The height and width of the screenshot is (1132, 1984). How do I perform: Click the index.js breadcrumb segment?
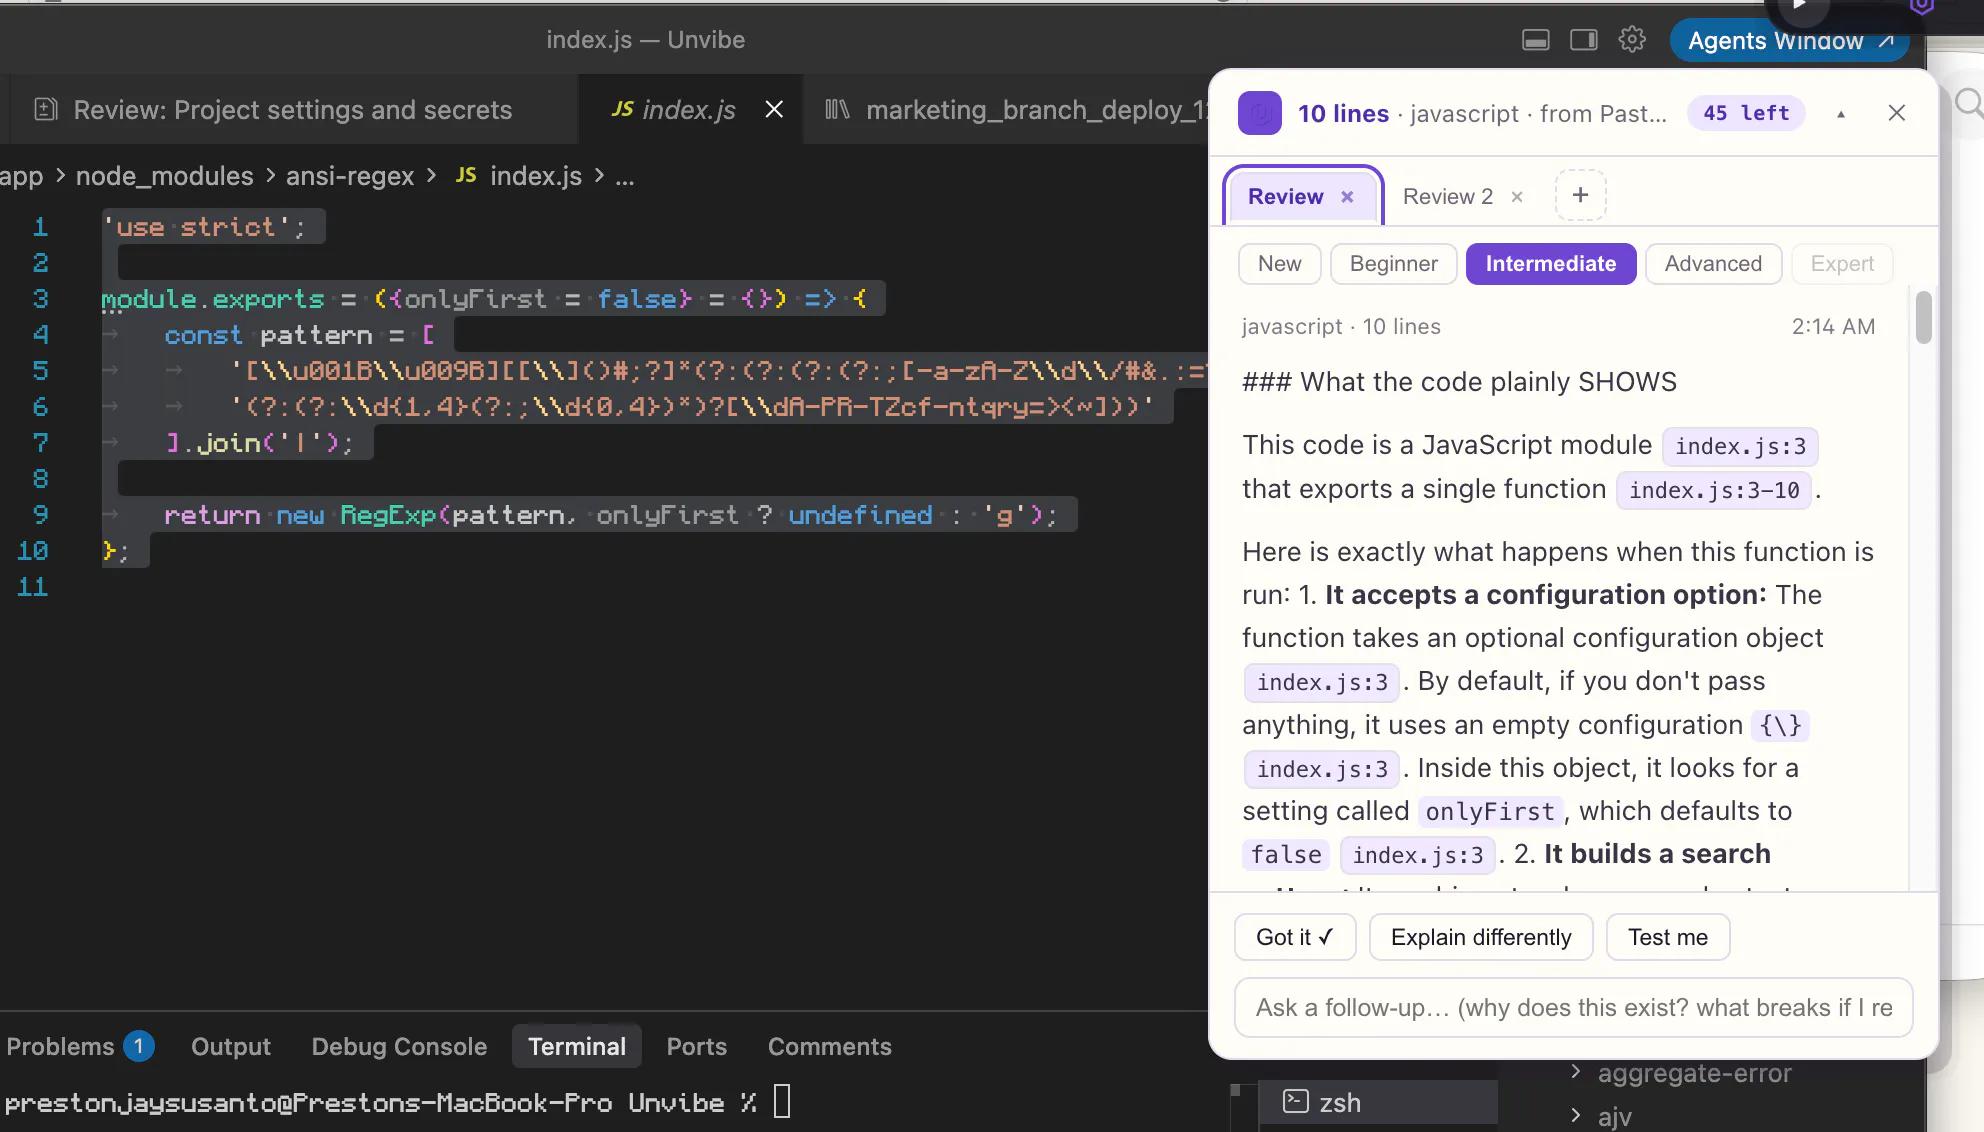(519, 176)
